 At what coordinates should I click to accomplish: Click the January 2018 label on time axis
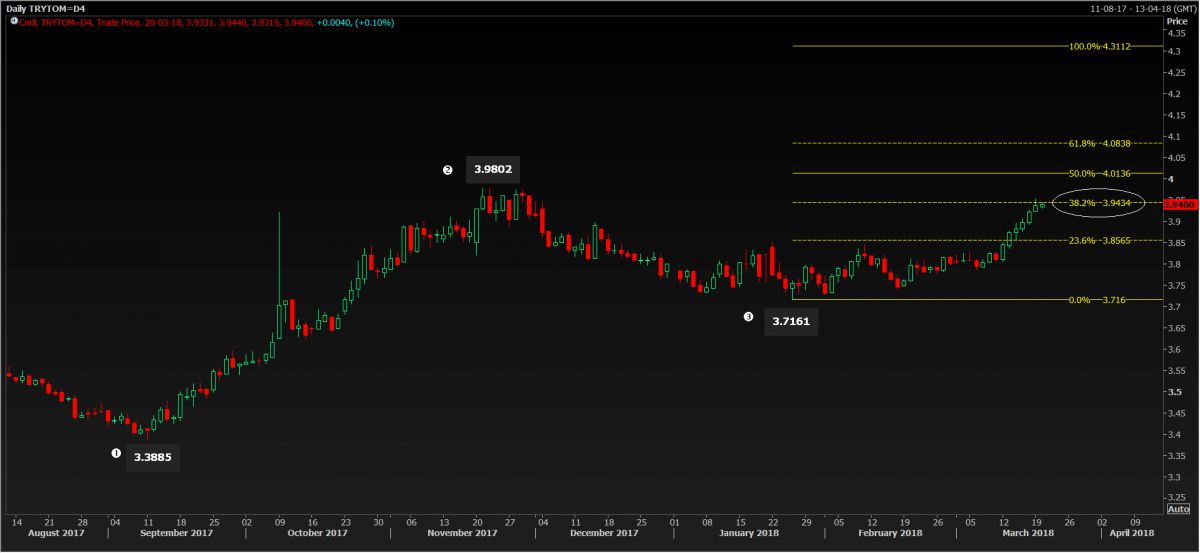coord(748,533)
